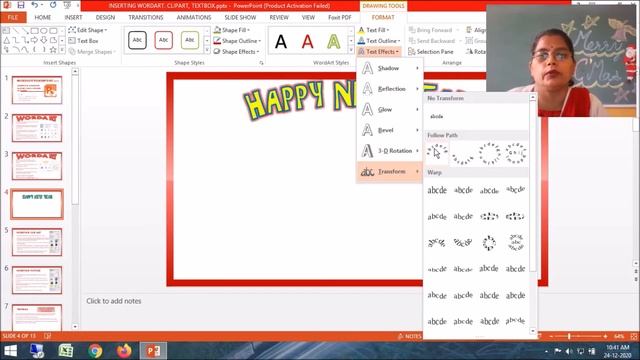This screenshot has width=640, height=360.
Task: Select the red outlined Abc shape style
Action: 163,40
